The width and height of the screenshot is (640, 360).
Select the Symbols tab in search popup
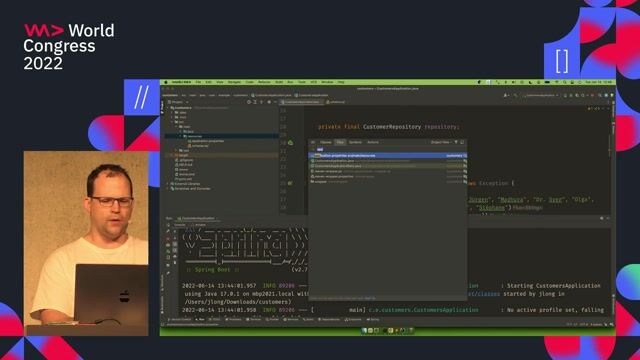(x=355, y=142)
